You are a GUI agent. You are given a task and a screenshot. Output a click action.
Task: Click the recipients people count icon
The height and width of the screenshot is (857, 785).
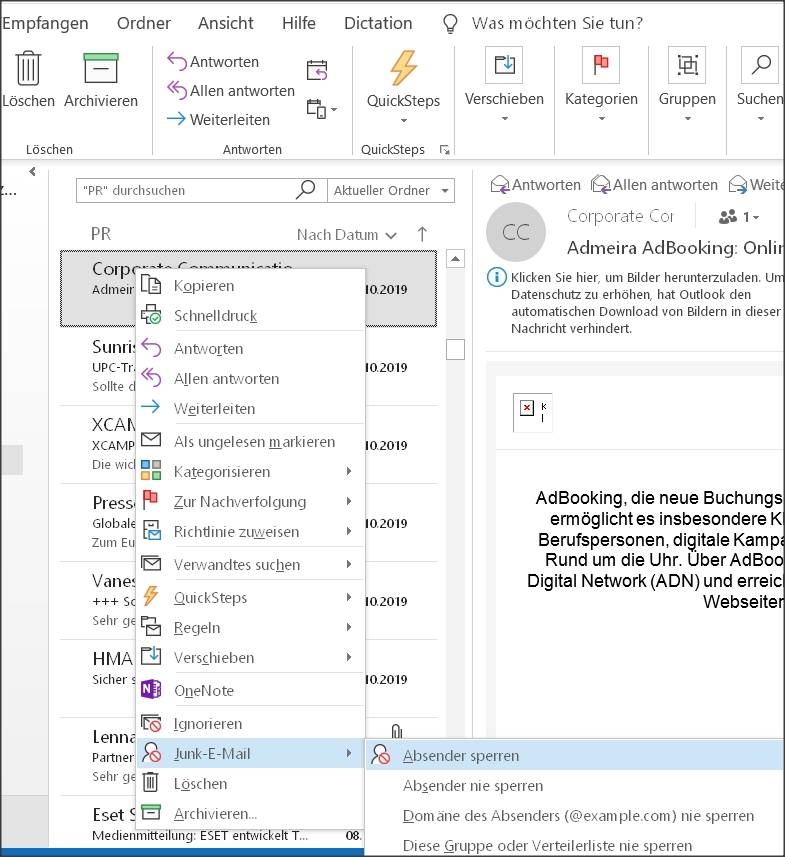tap(739, 217)
